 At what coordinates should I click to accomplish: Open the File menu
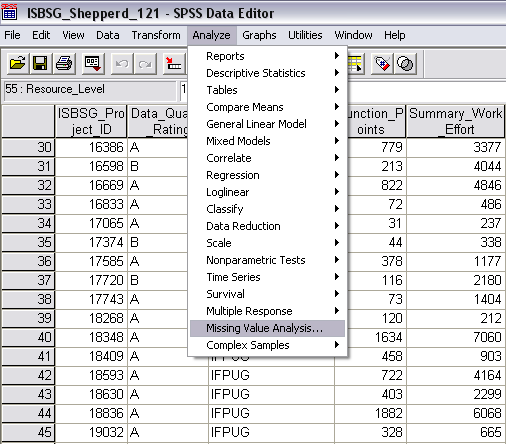click(x=12, y=35)
